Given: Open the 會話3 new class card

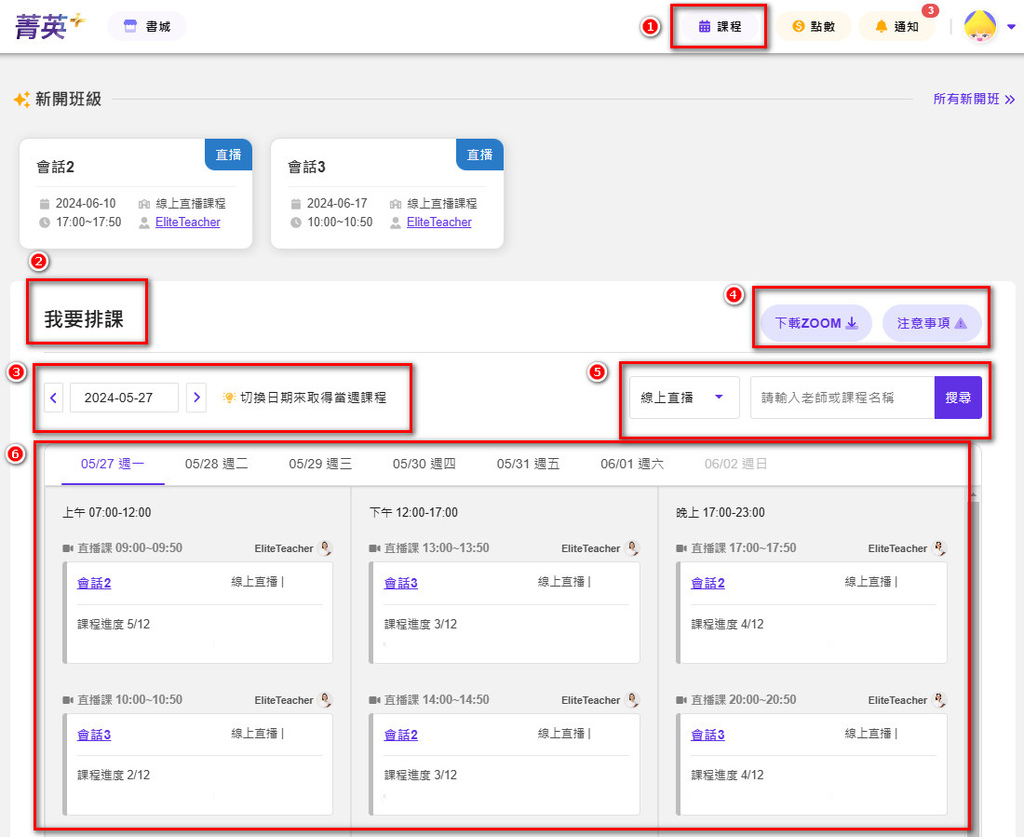Looking at the screenshot, I should [387, 193].
